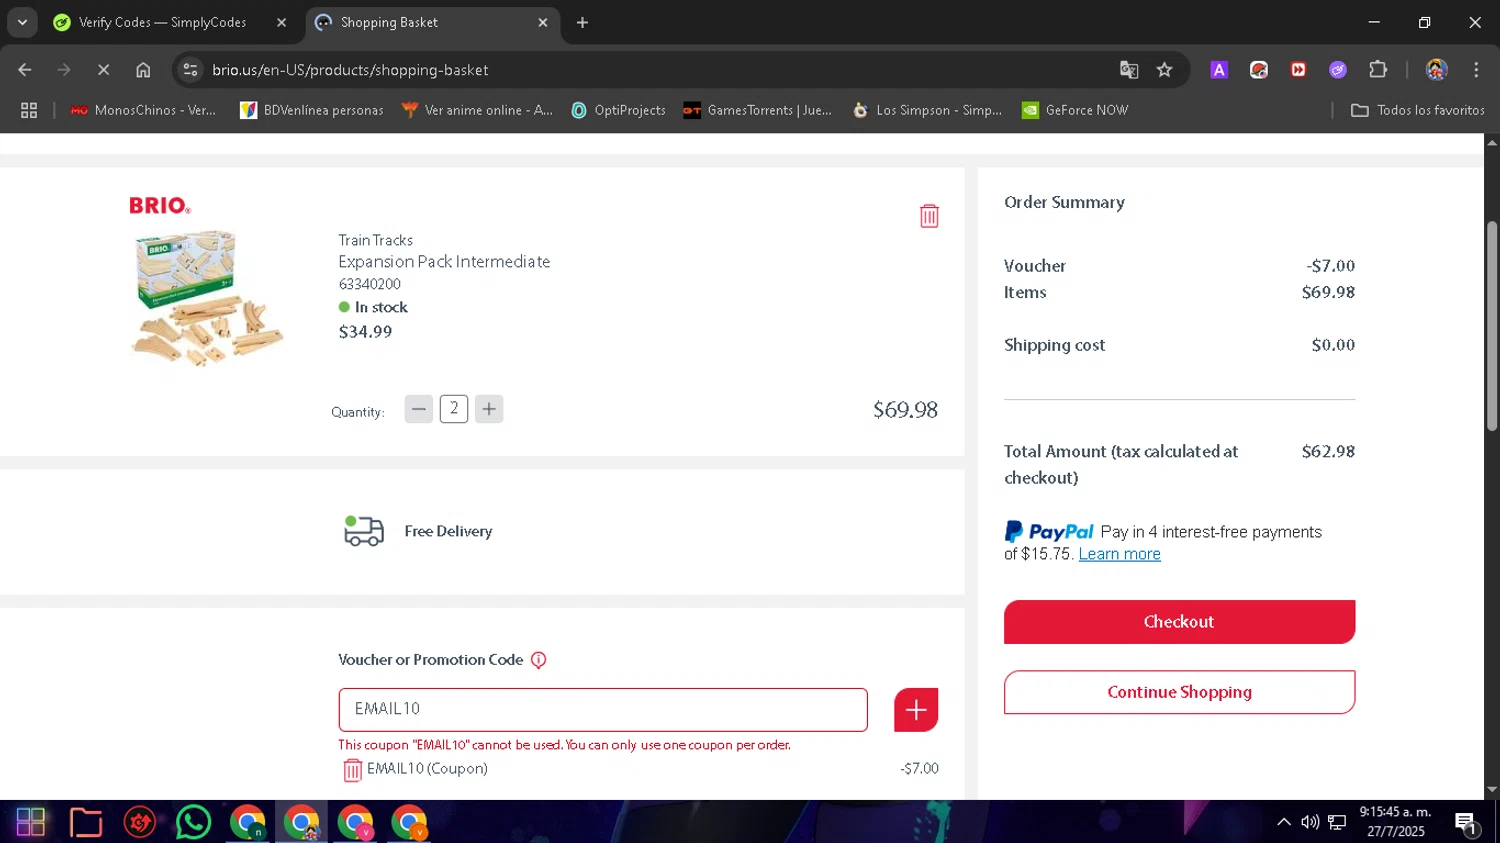
Task: Close the Verify Codes tab
Action: click(281, 22)
